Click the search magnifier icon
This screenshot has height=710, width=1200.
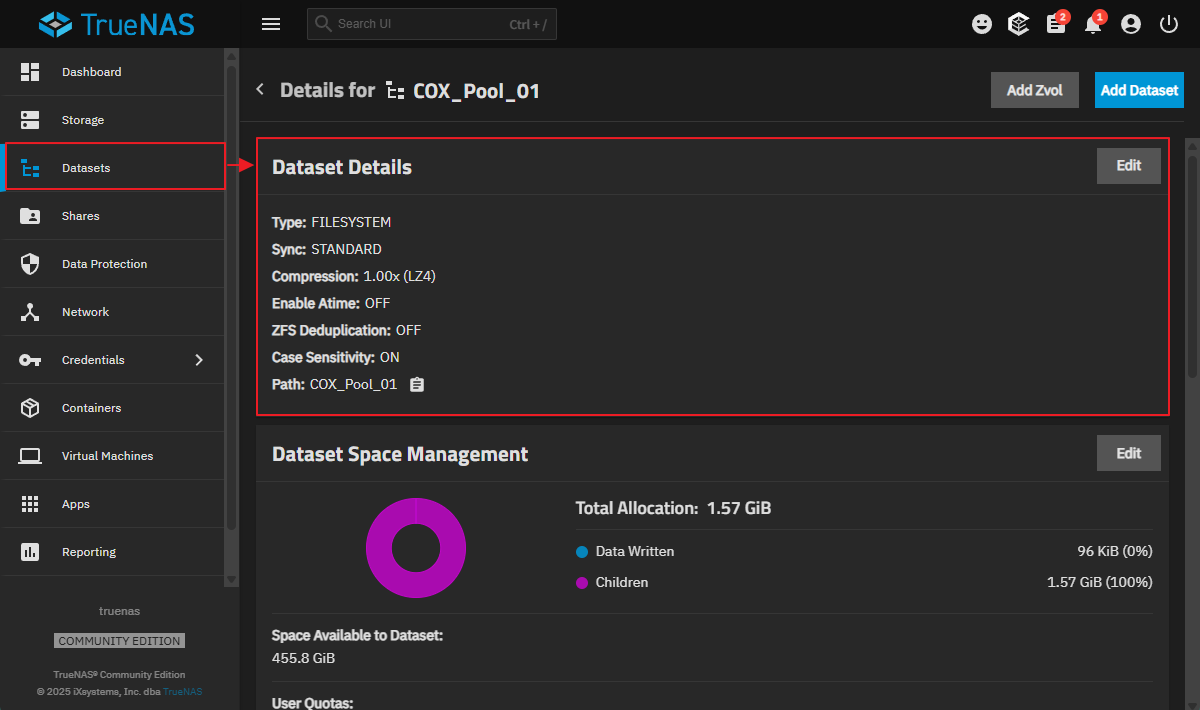pyautogui.click(x=323, y=24)
